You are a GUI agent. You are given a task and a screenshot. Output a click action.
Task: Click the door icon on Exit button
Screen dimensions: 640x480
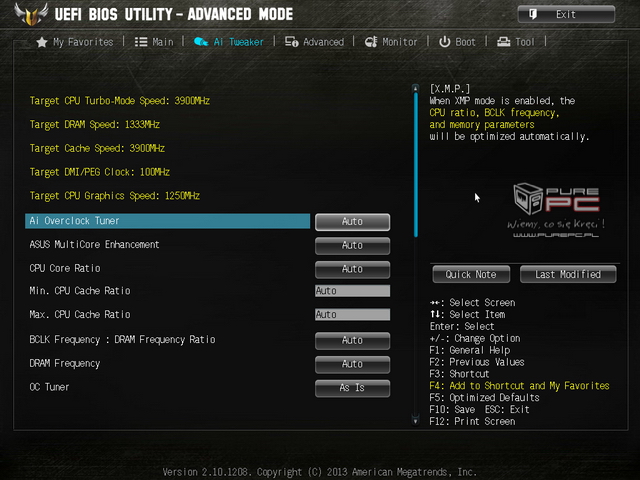[533, 14]
